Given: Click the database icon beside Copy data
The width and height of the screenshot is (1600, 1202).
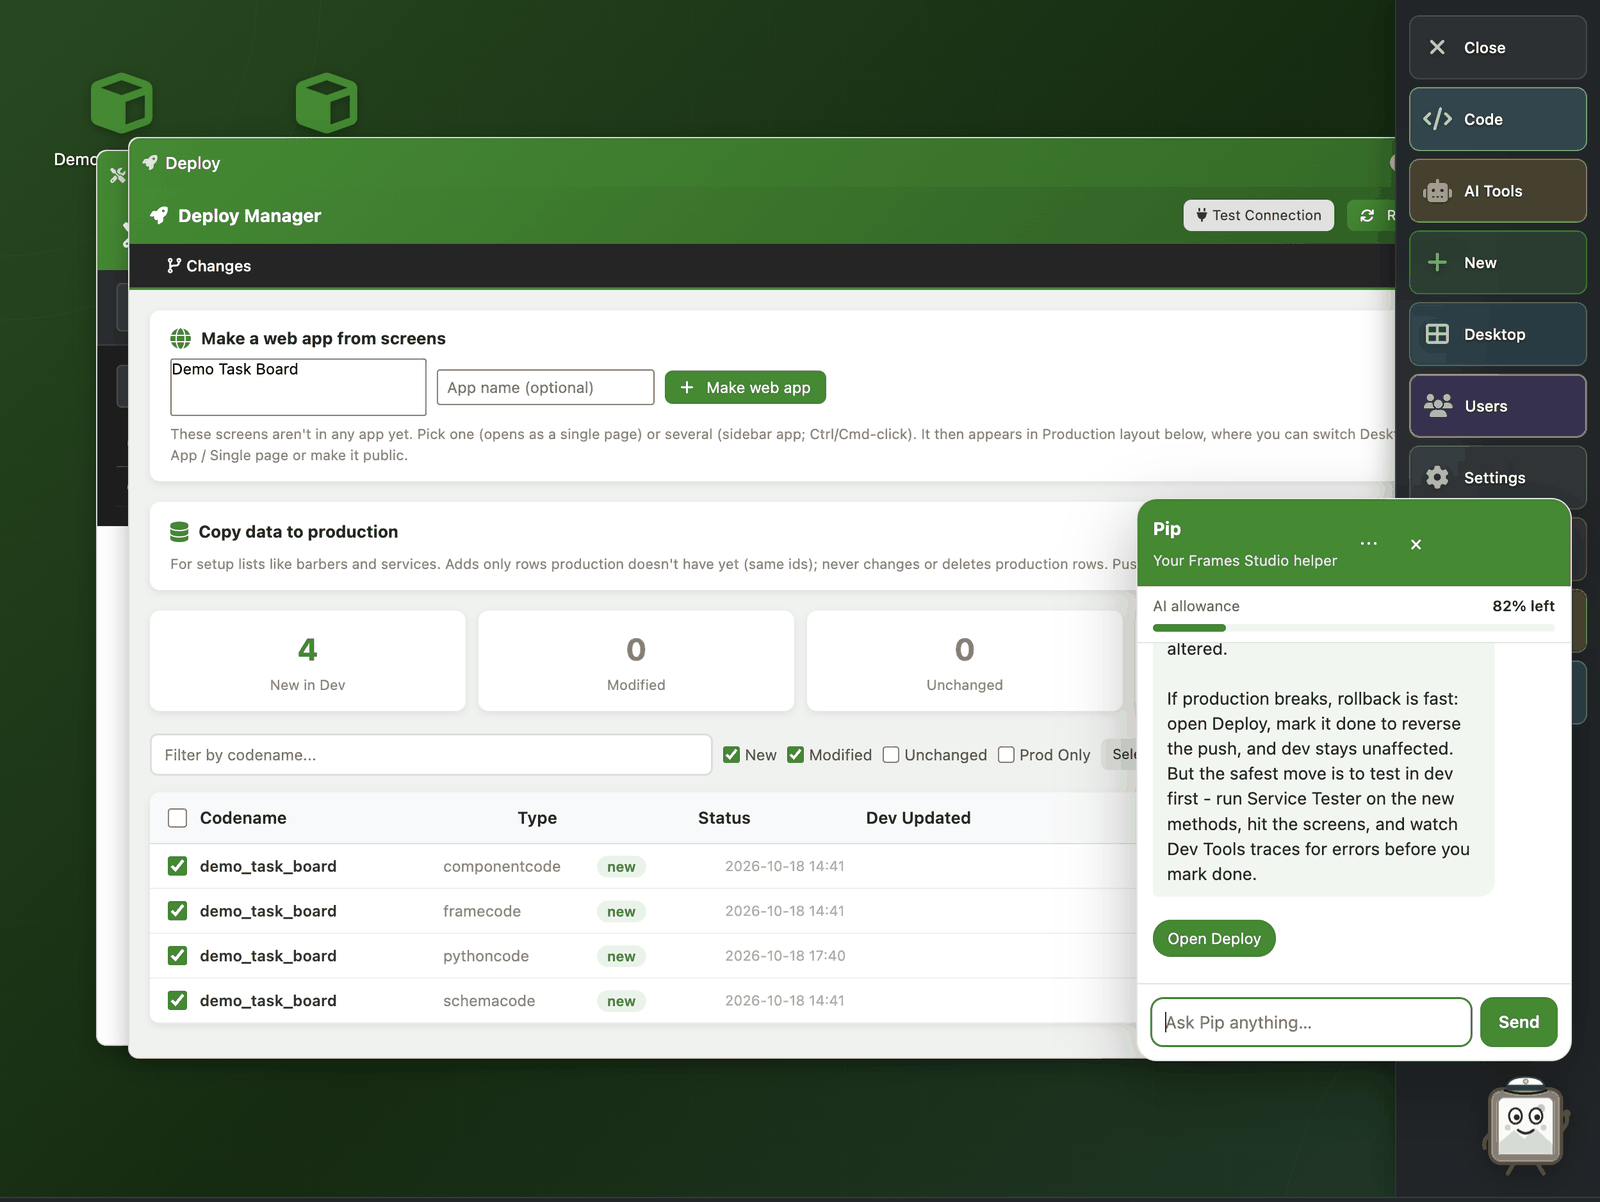Looking at the screenshot, I should [179, 531].
